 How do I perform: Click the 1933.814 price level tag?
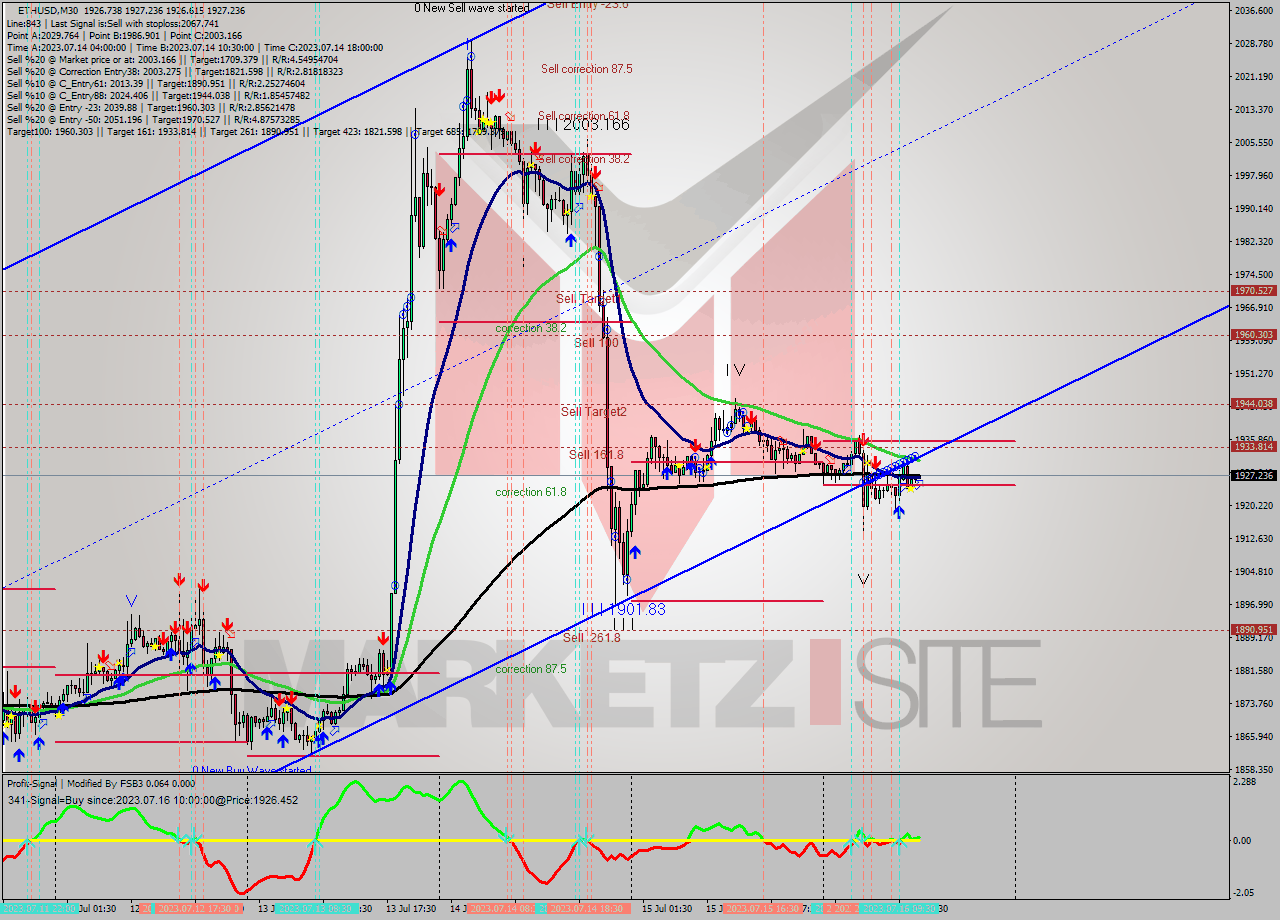1254,447
